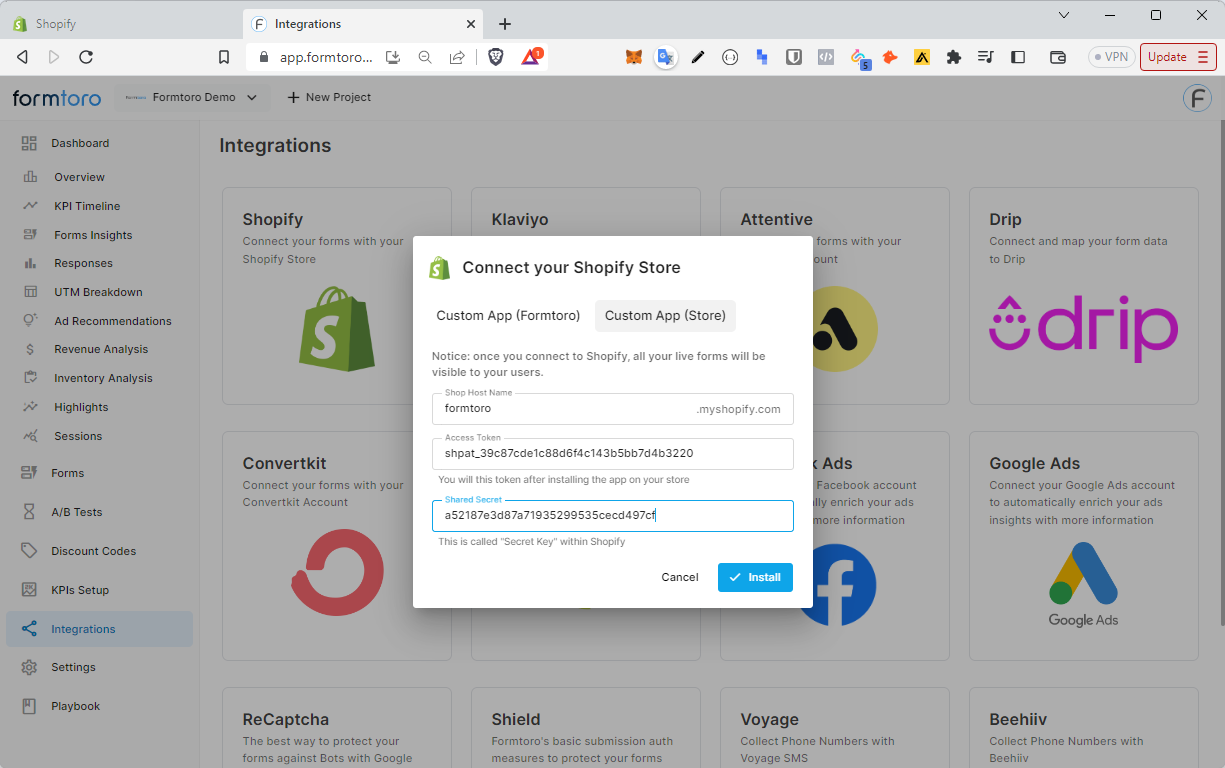Click the Shared Secret field
1225x768 pixels.
click(613, 516)
